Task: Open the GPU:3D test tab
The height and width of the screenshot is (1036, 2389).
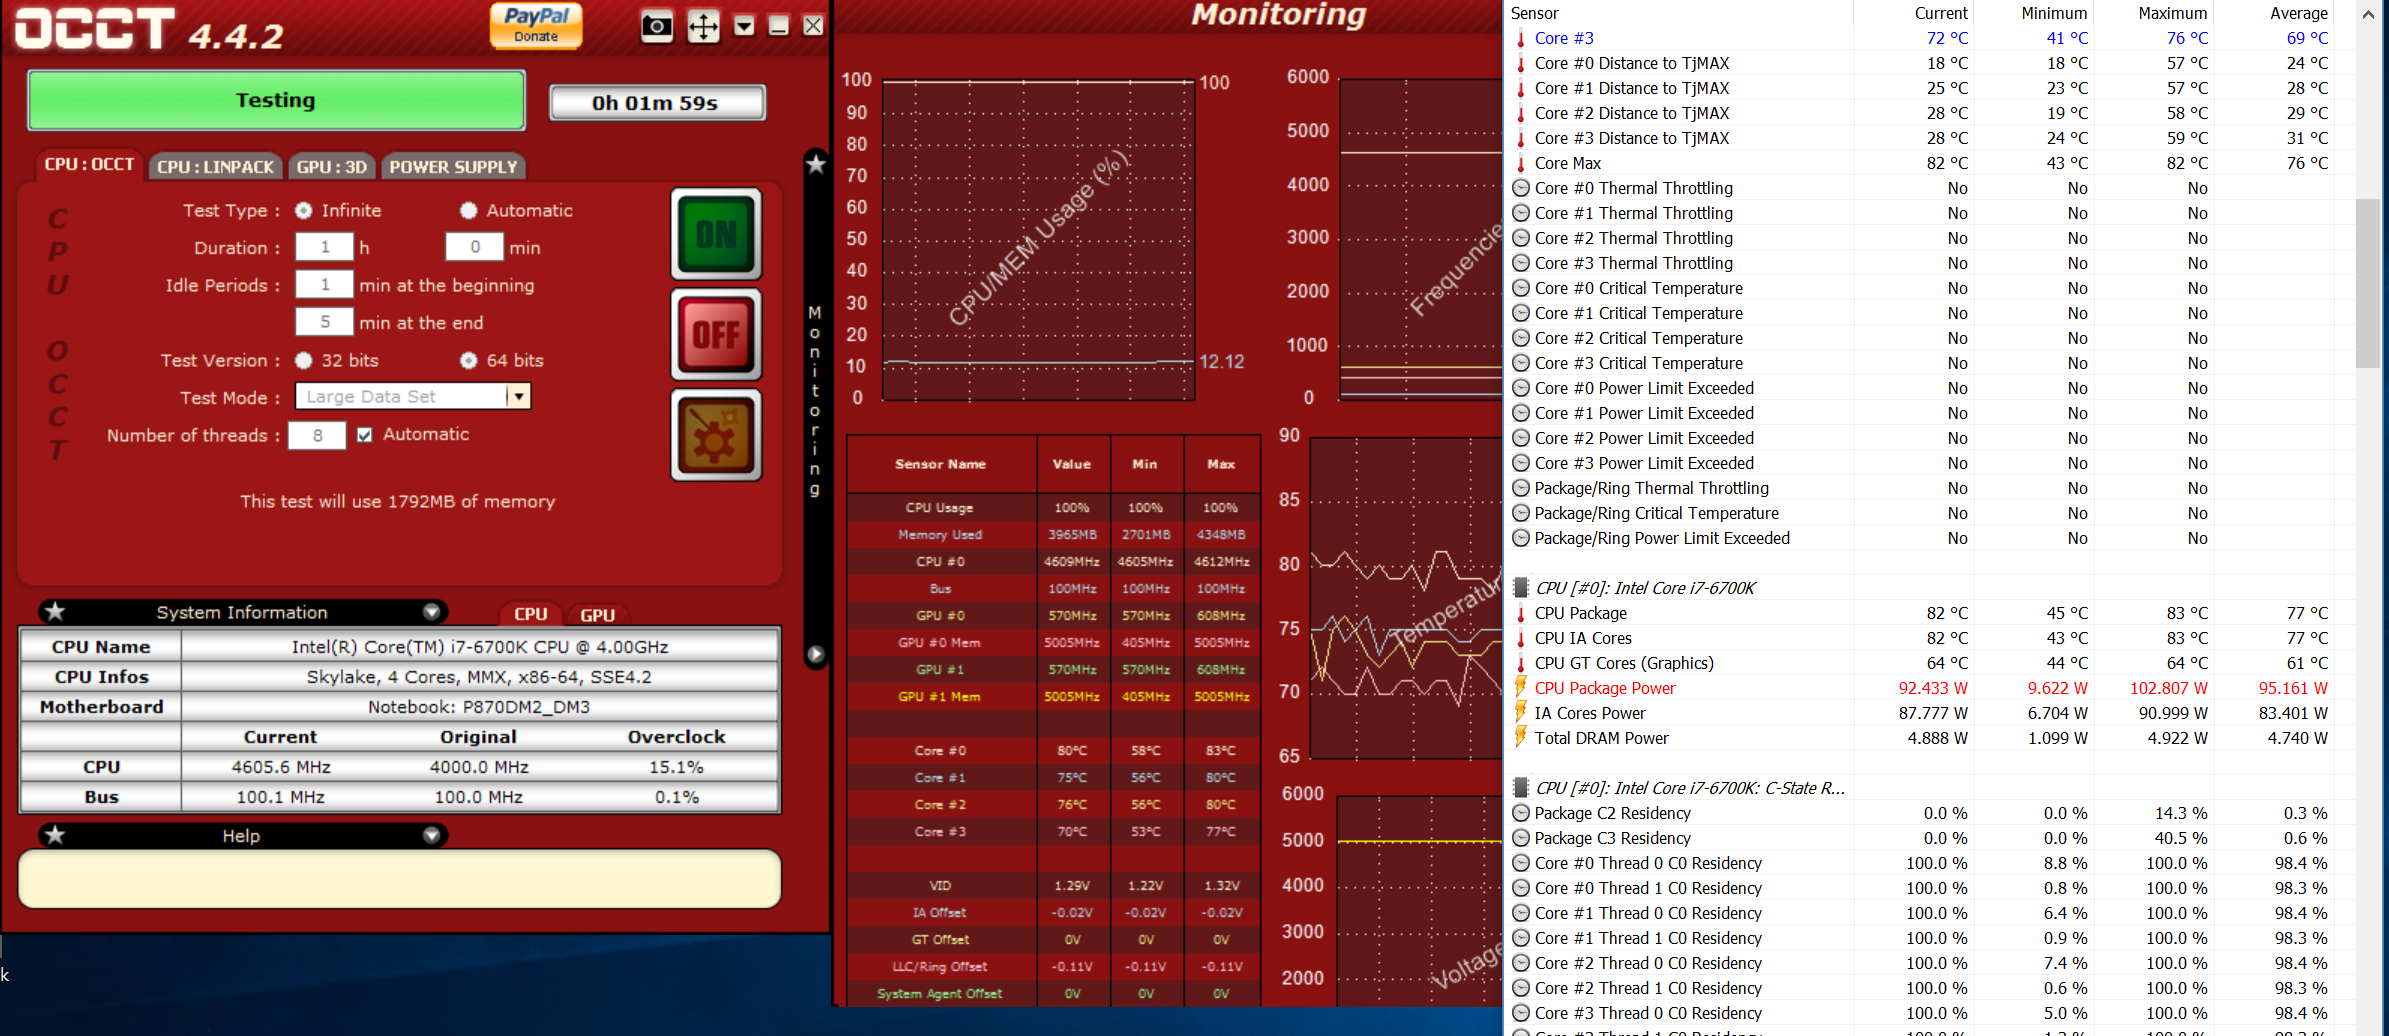Action: pos(332,167)
